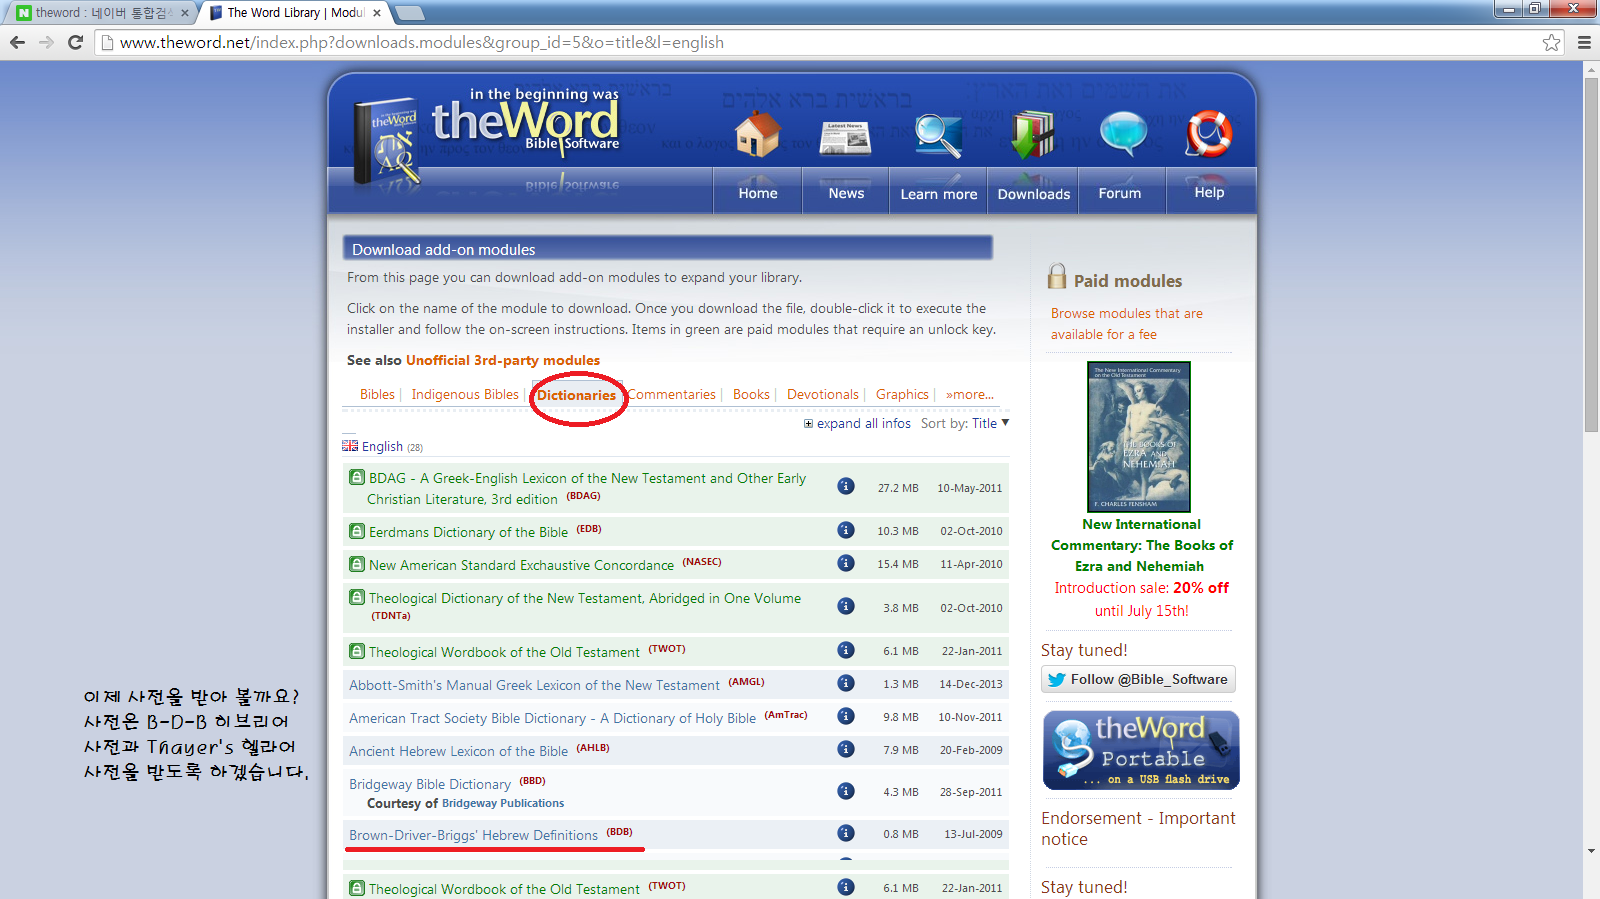This screenshot has height=899, width=1600.
Task: Open Endorsement - Important notice
Action: tap(1138, 828)
